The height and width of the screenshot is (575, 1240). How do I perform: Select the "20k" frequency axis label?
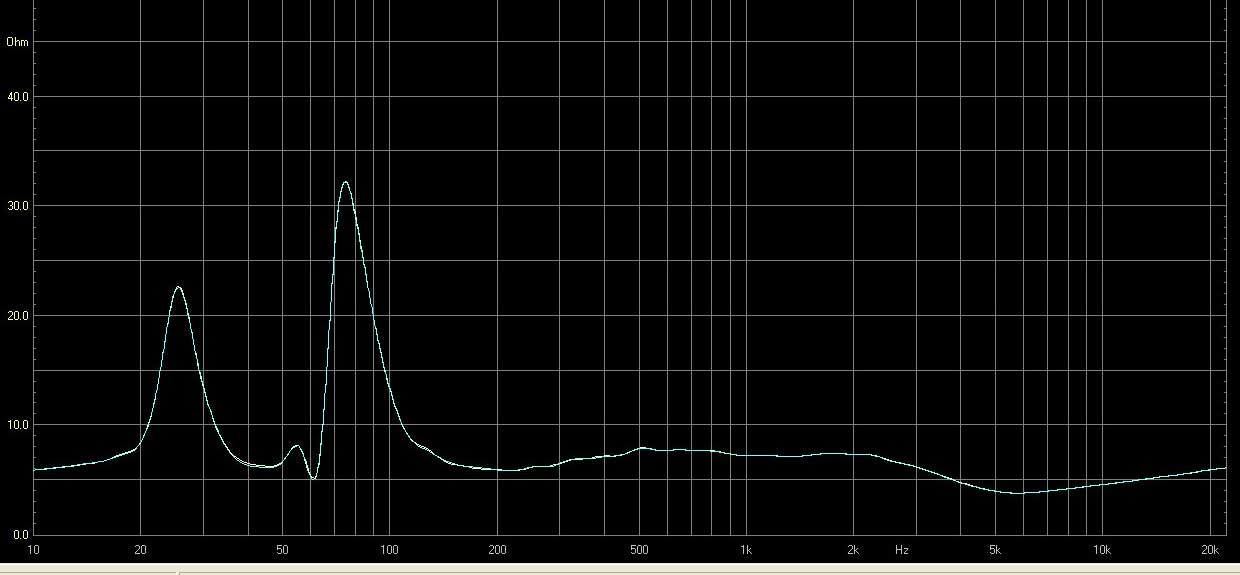coord(1210,550)
